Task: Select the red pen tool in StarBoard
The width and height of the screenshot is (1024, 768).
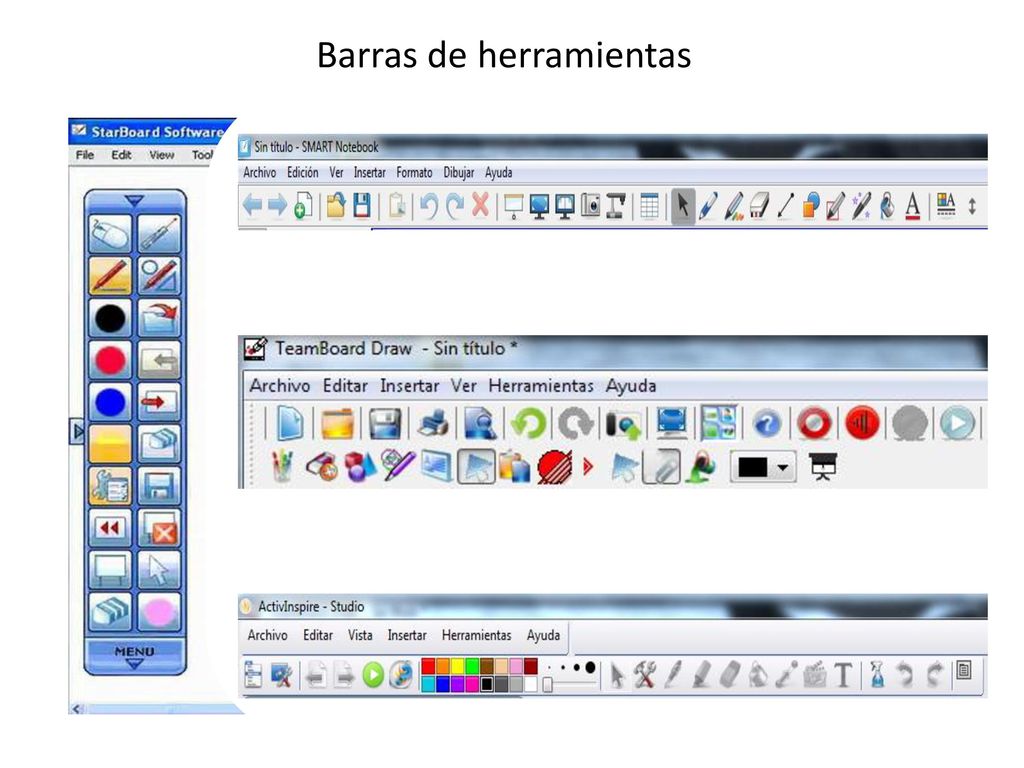Action: click(110, 276)
